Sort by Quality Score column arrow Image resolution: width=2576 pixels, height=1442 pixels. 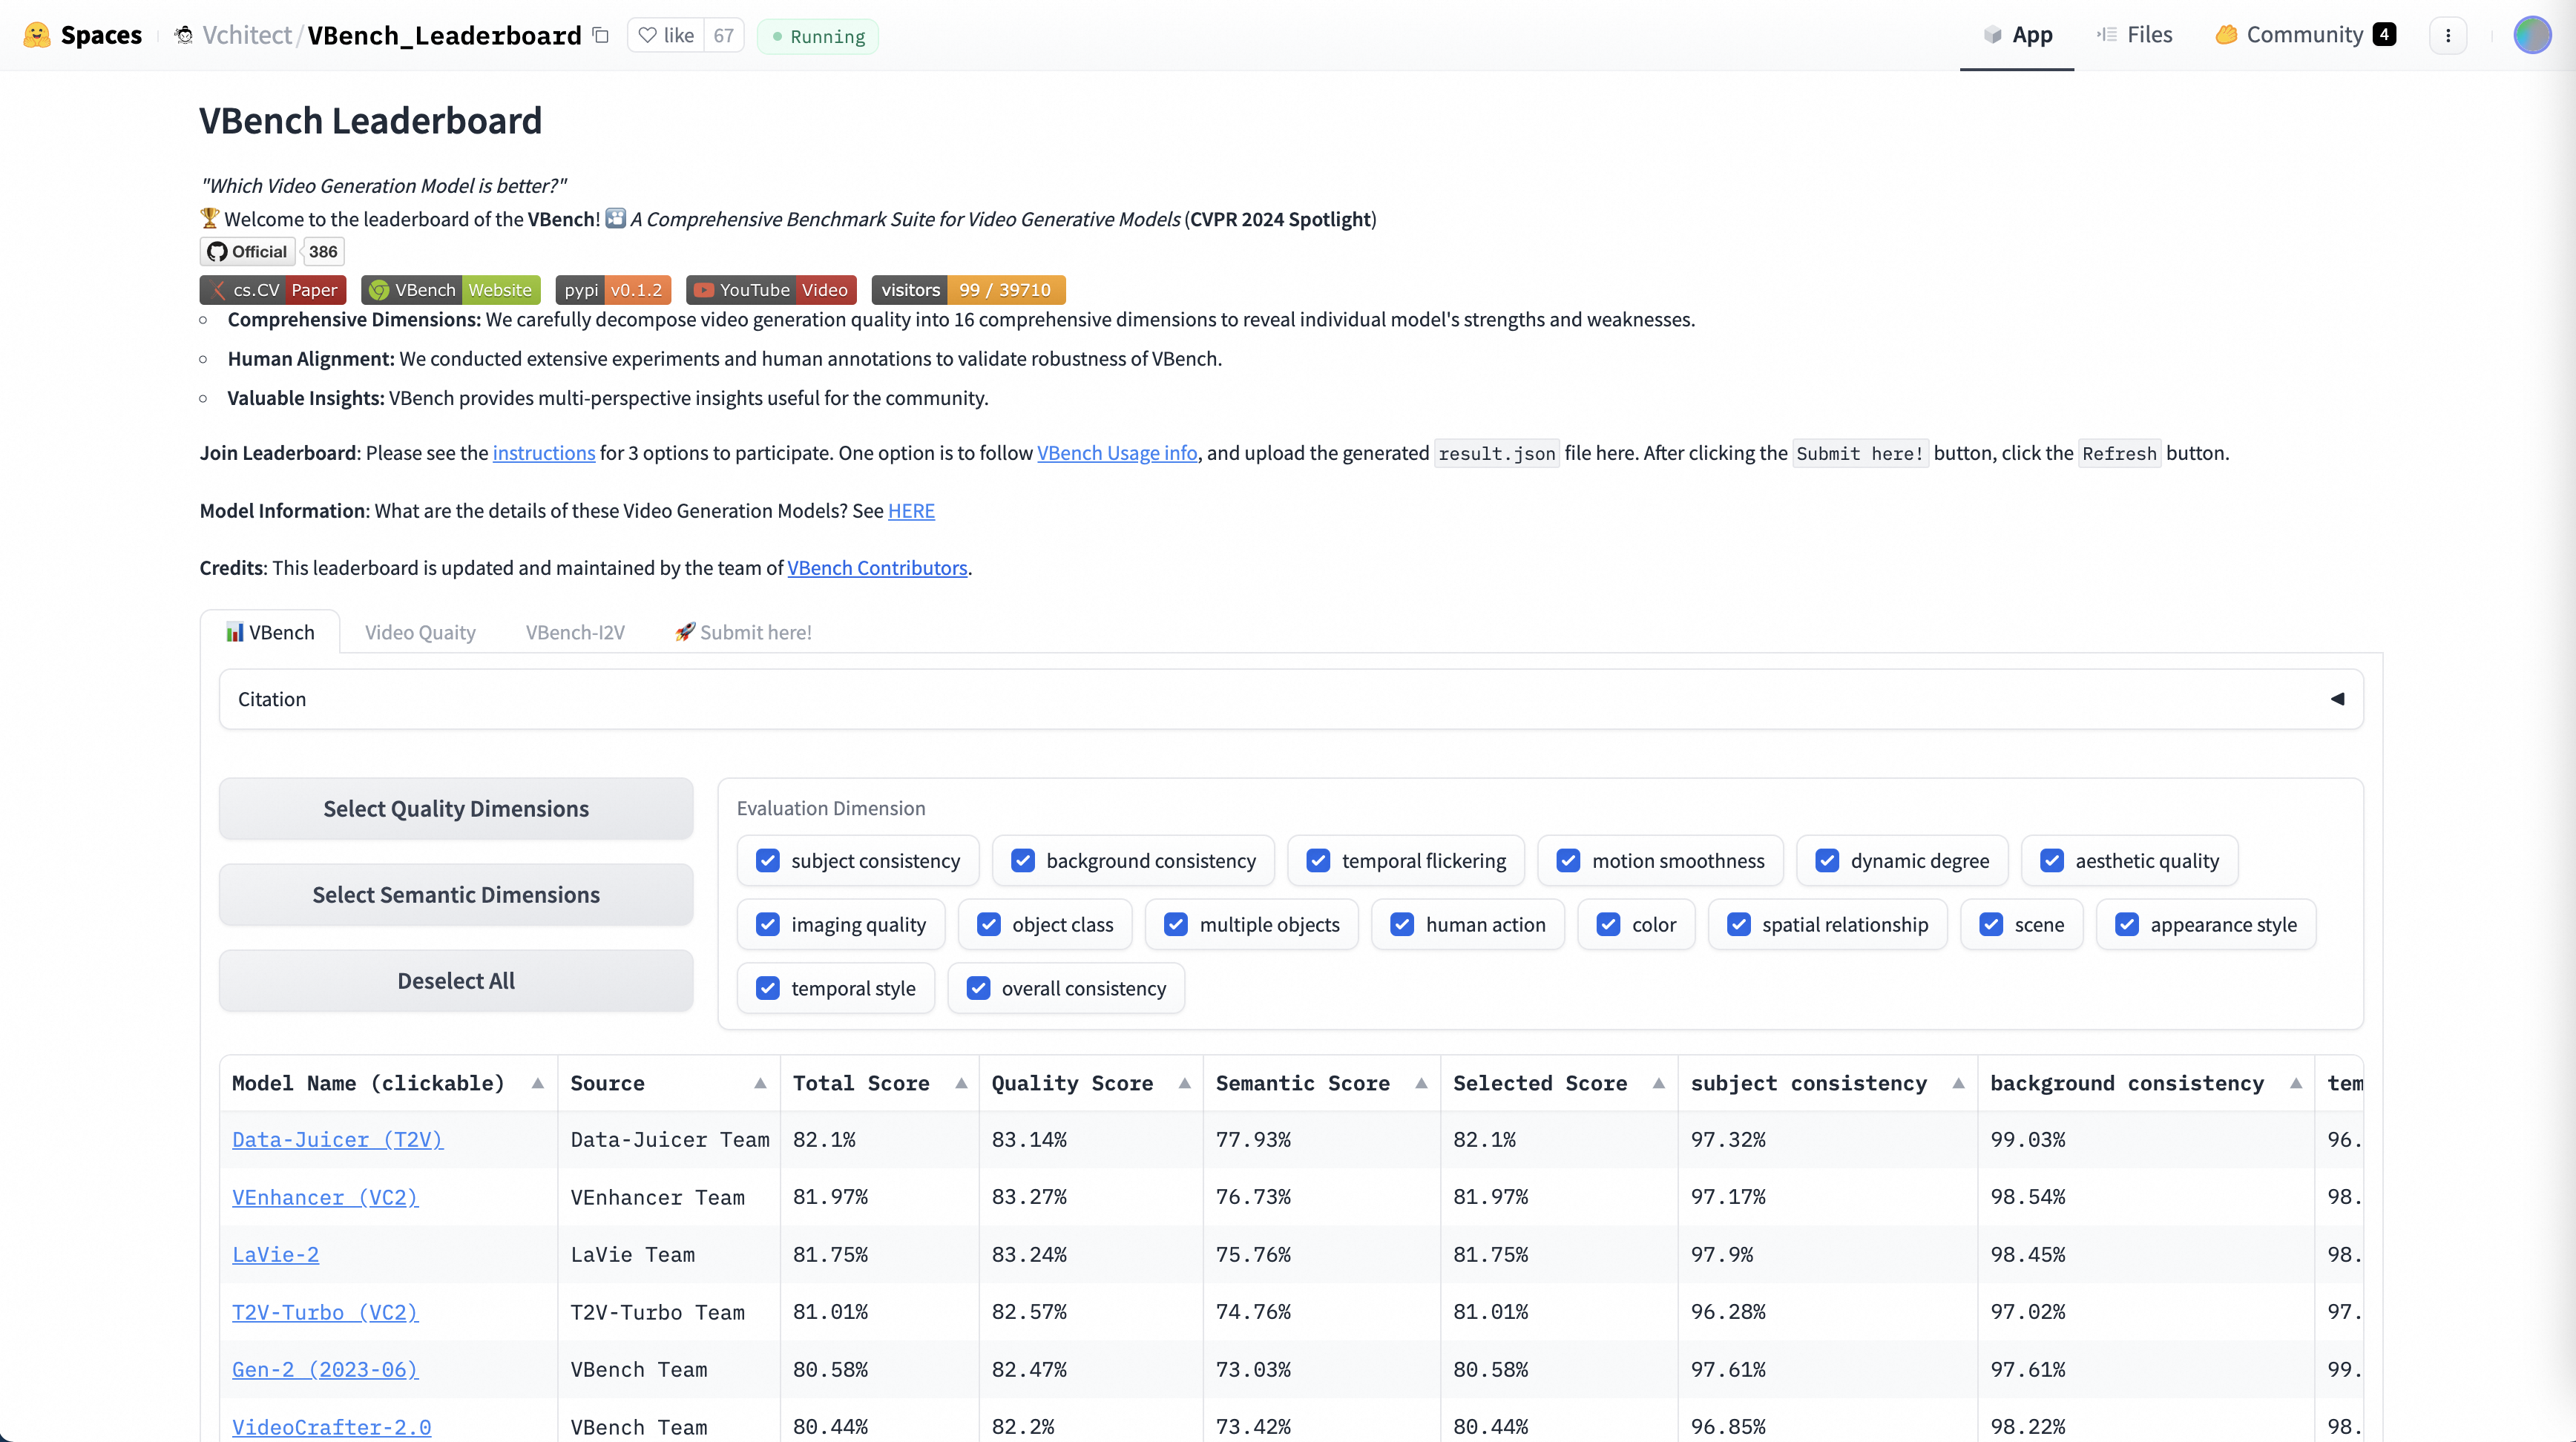coord(1185,1084)
